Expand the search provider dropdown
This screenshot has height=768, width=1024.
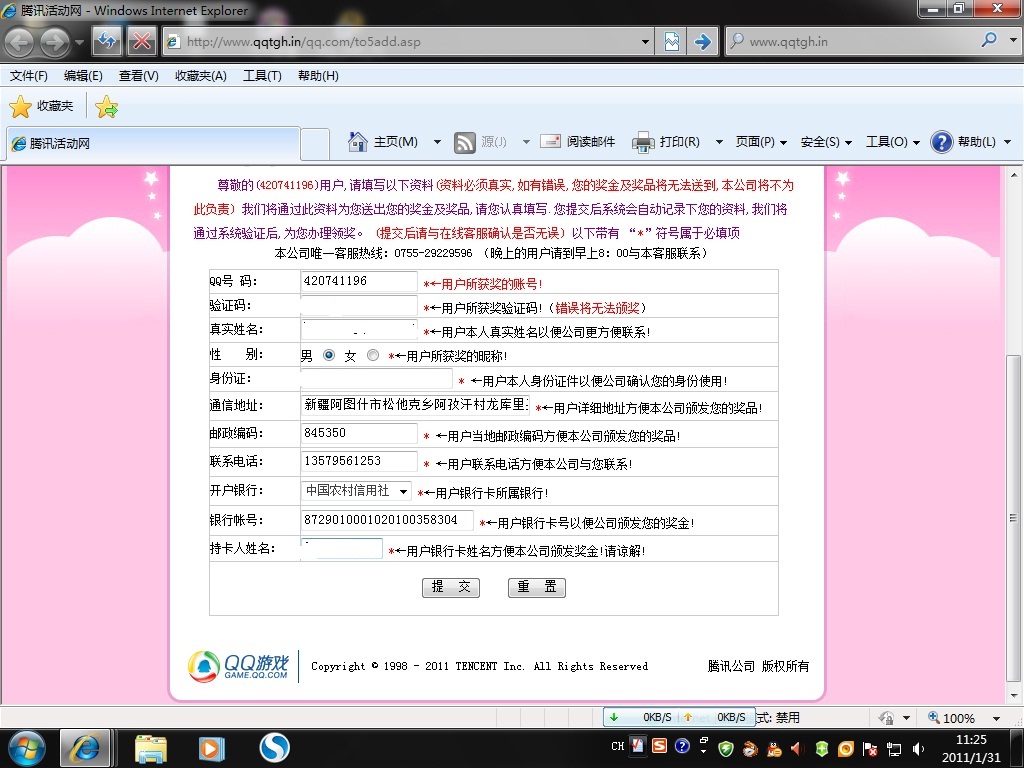click(x=1013, y=40)
